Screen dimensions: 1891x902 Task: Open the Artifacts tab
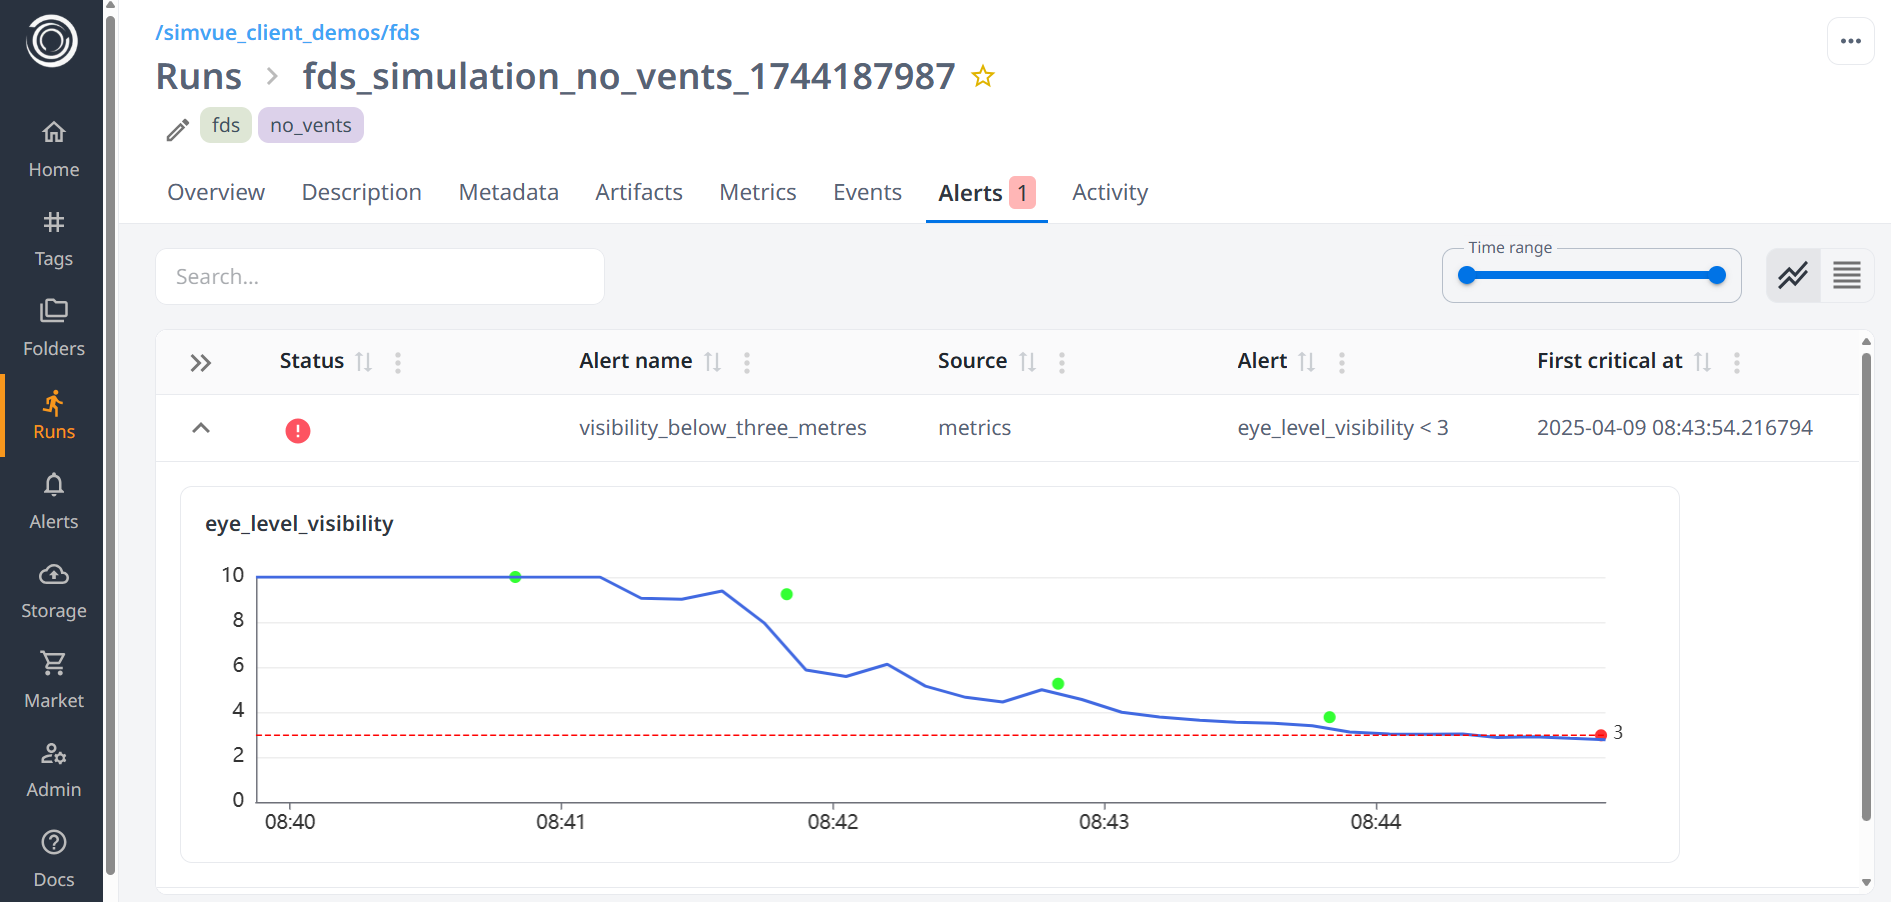pyautogui.click(x=638, y=192)
